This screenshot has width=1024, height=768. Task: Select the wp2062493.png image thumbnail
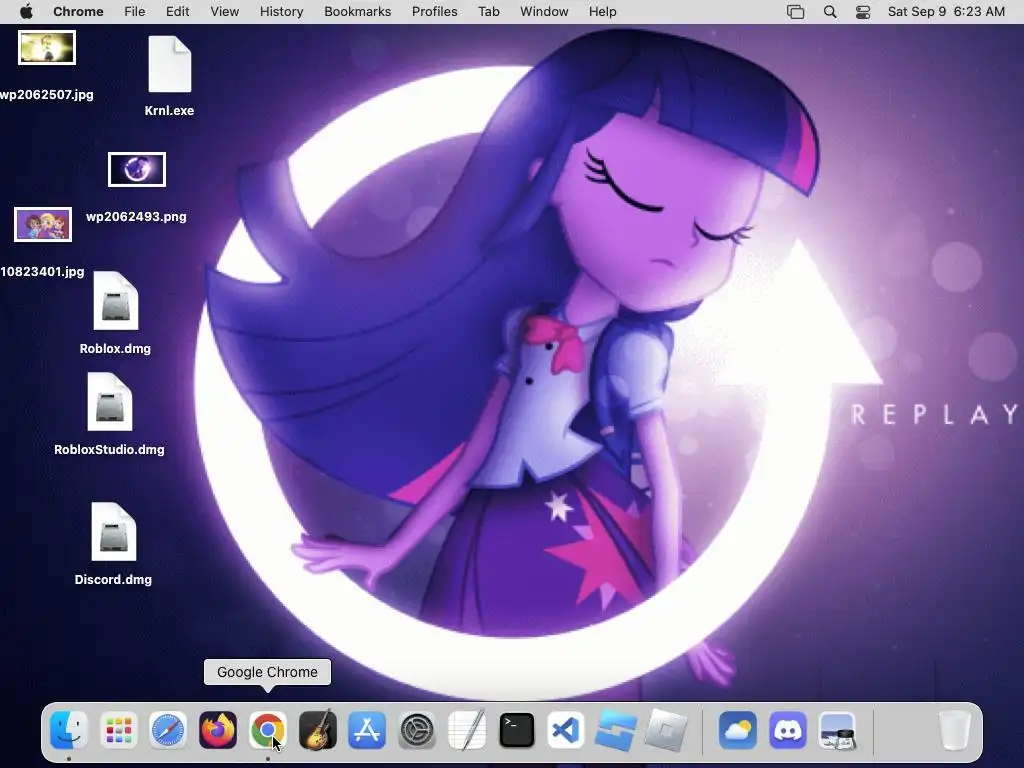136,169
